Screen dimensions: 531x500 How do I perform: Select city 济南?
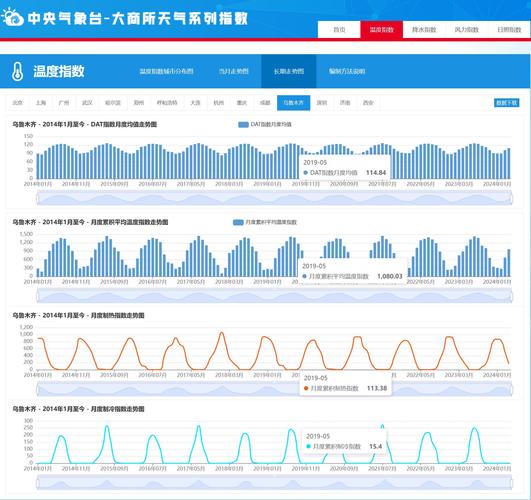tap(345, 103)
